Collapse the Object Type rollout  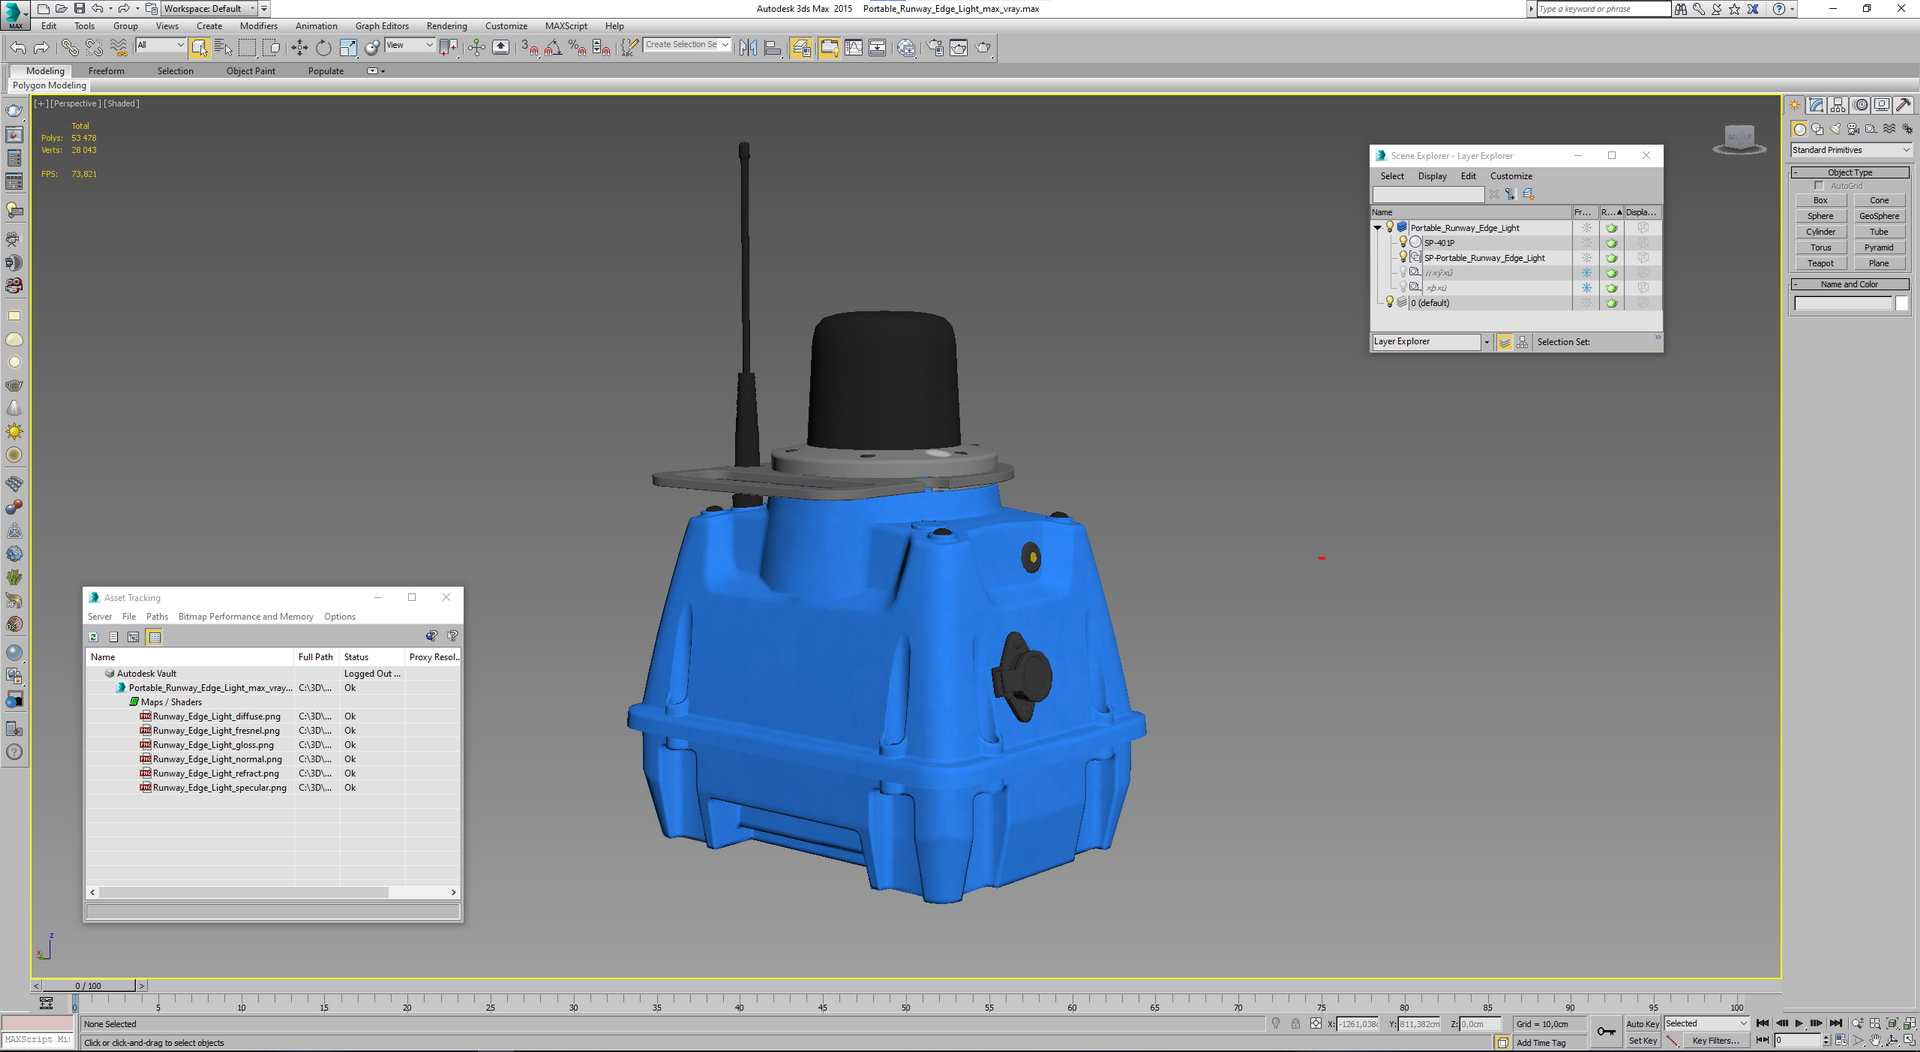tap(1849, 172)
